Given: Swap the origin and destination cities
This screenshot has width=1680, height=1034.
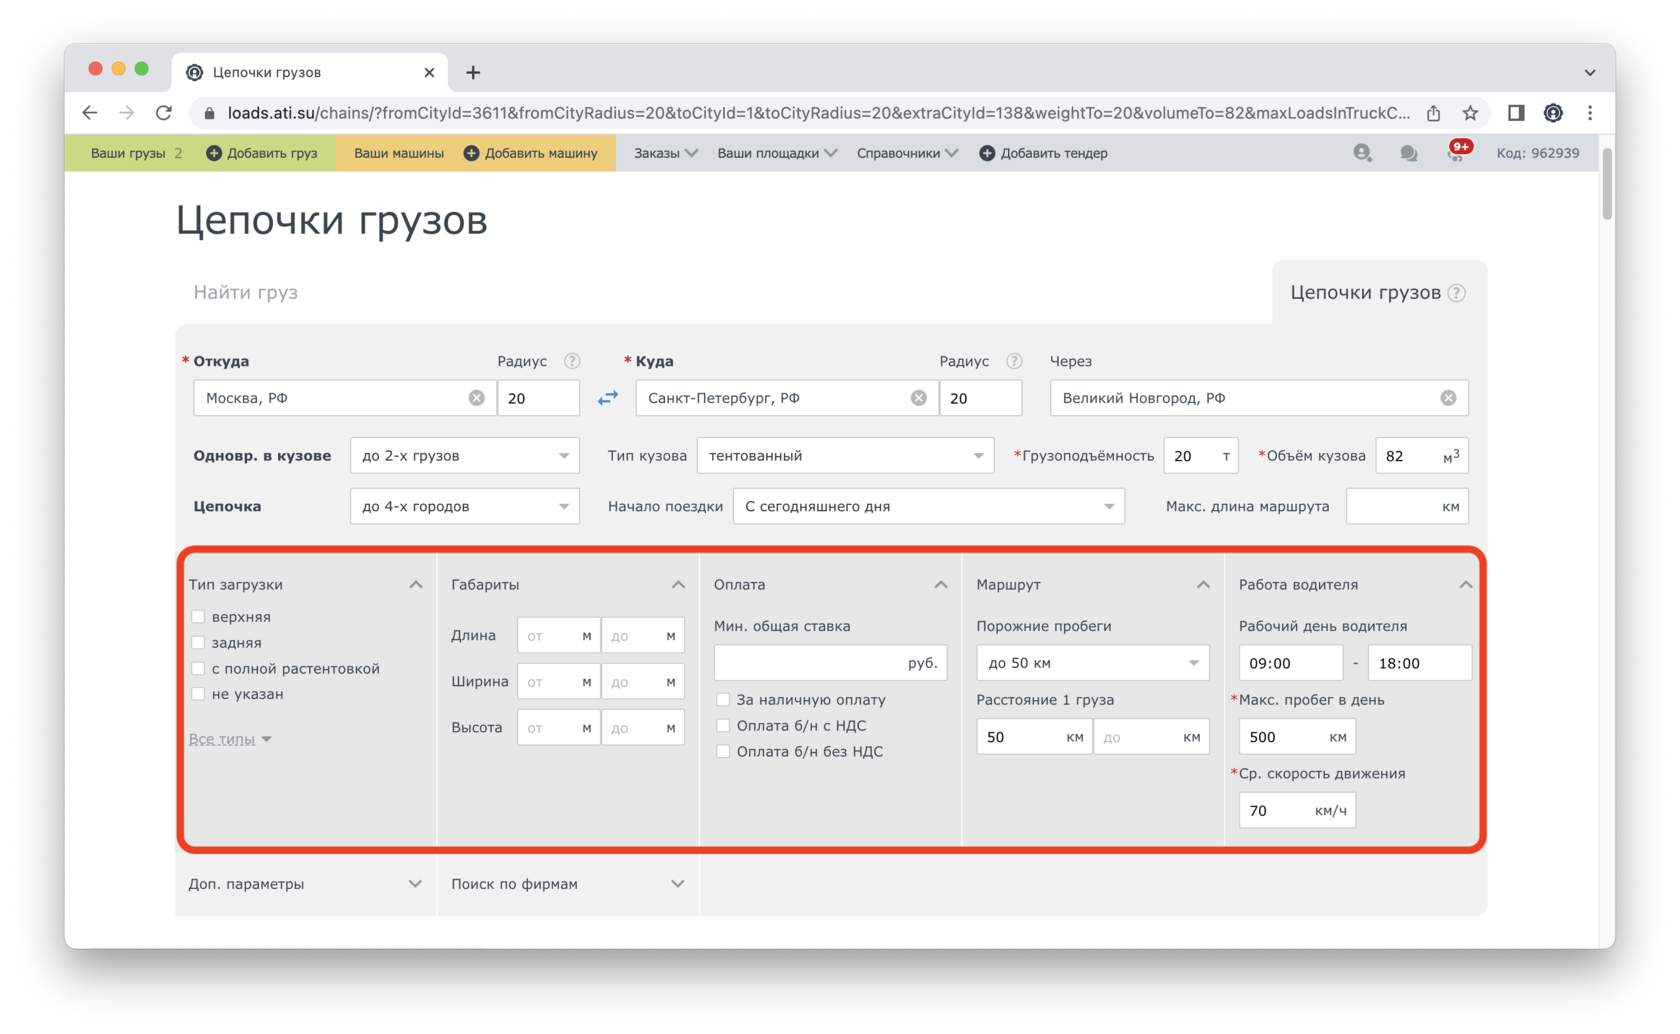Looking at the screenshot, I should [x=608, y=398].
